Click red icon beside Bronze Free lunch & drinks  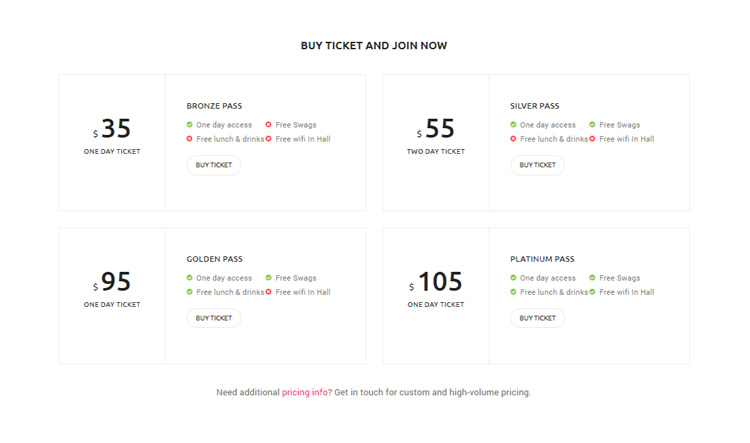pos(189,139)
